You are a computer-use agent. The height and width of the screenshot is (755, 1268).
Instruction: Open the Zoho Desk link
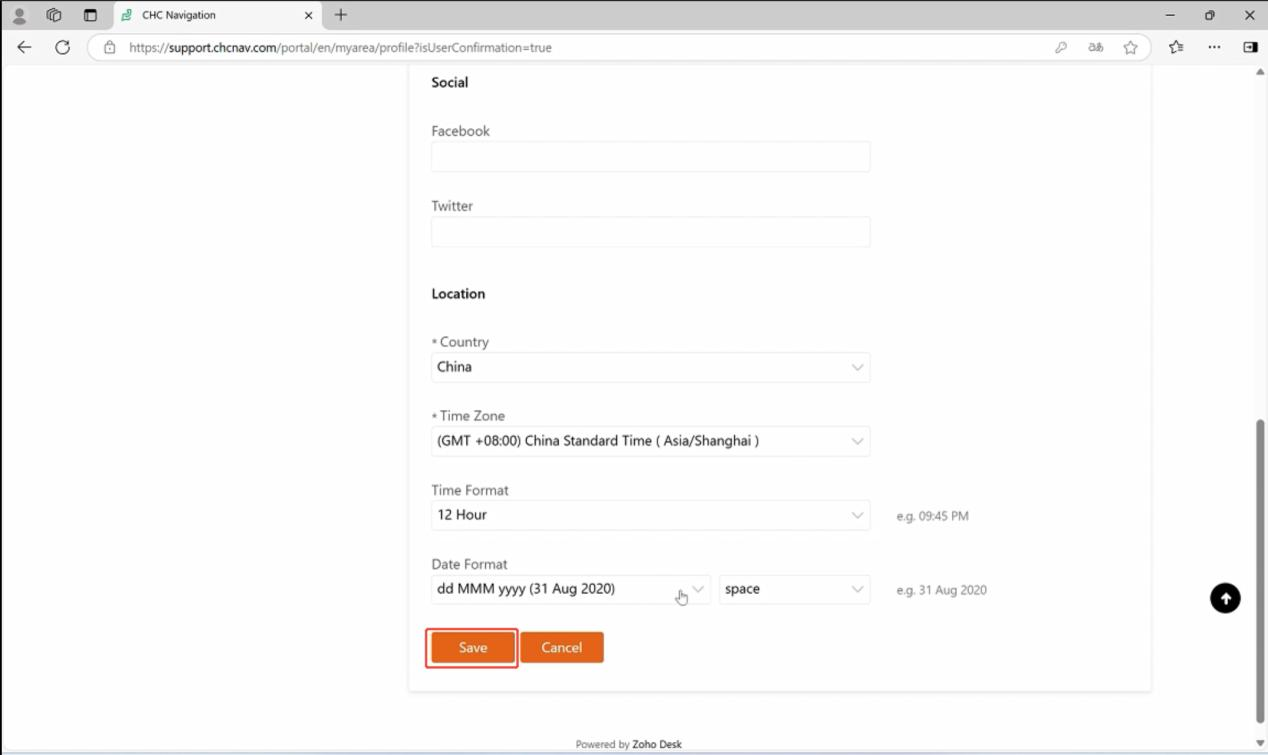(x=657, y=744)
